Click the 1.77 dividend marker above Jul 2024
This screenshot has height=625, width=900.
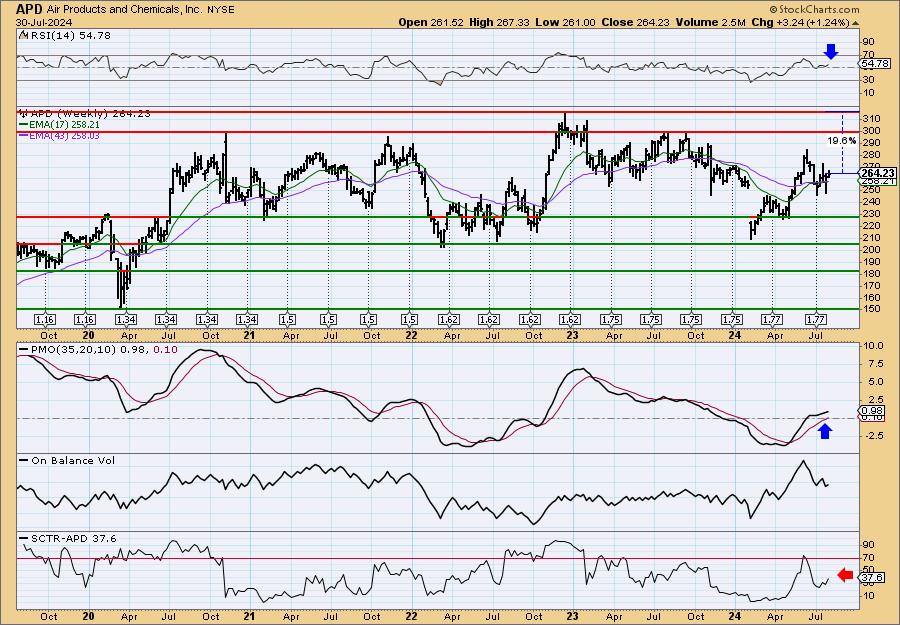pyautogui.click(x=816, y=320)
